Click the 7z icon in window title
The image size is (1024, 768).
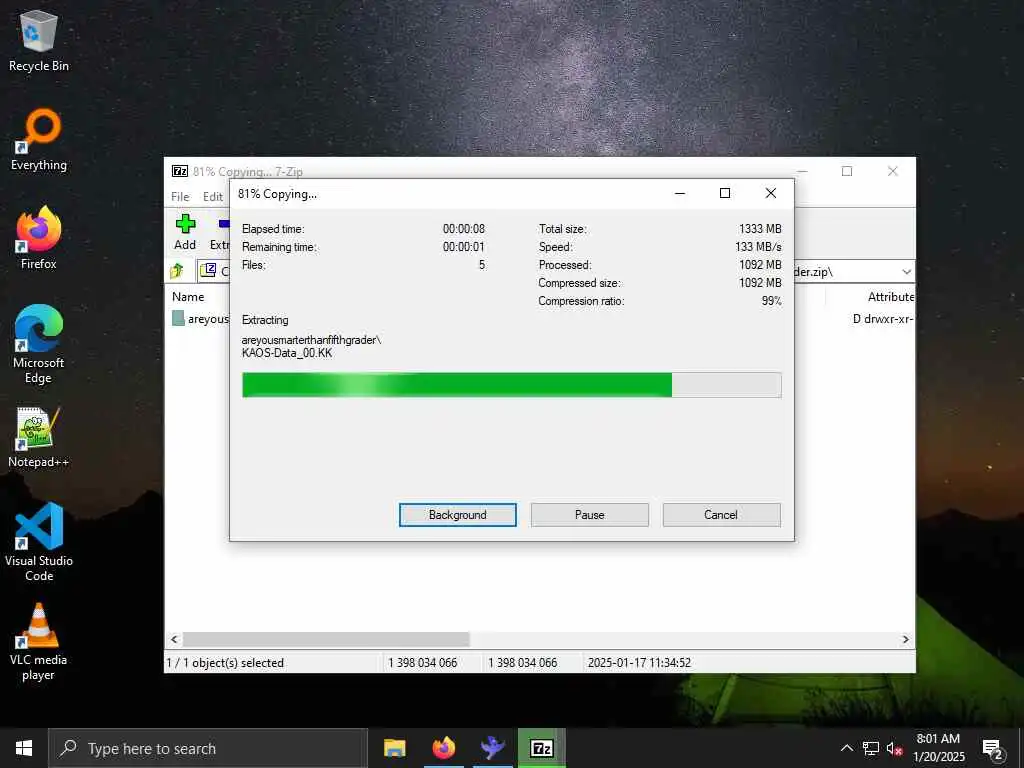click(x=180, y=171)
